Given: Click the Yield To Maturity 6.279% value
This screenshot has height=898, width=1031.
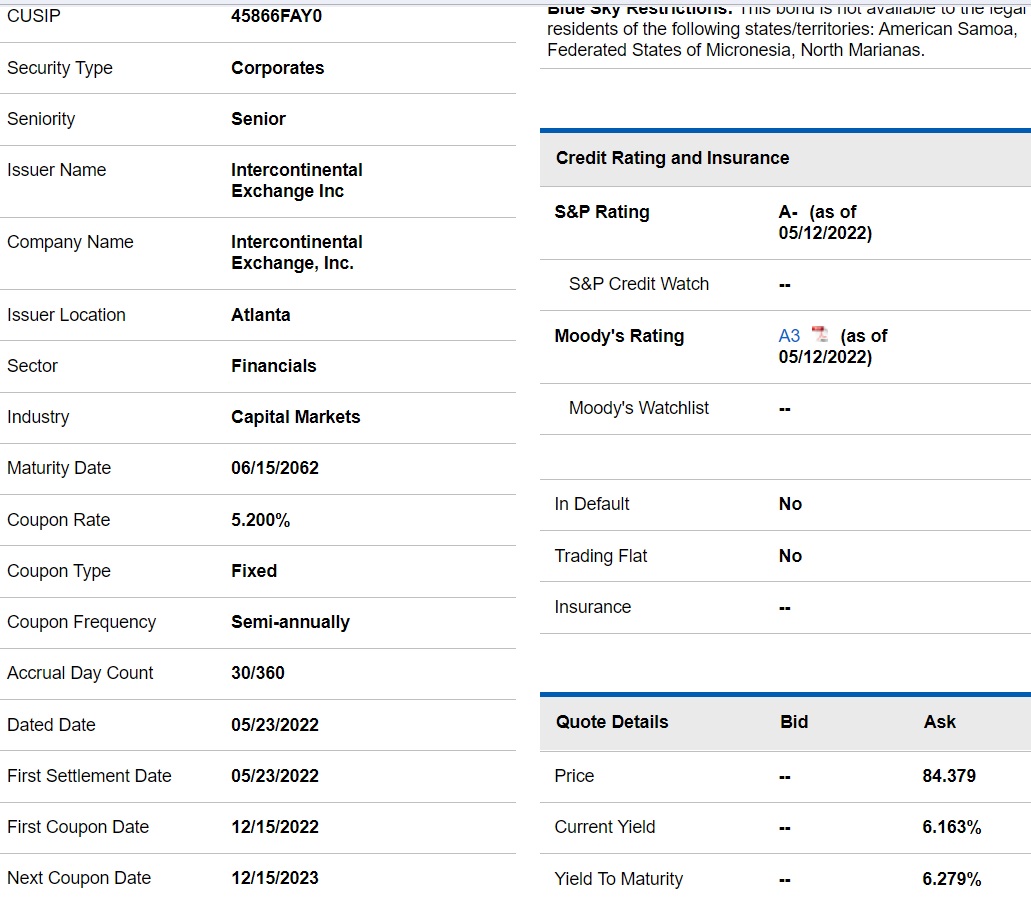Looking at the screenshot, I should pos(951,879).
